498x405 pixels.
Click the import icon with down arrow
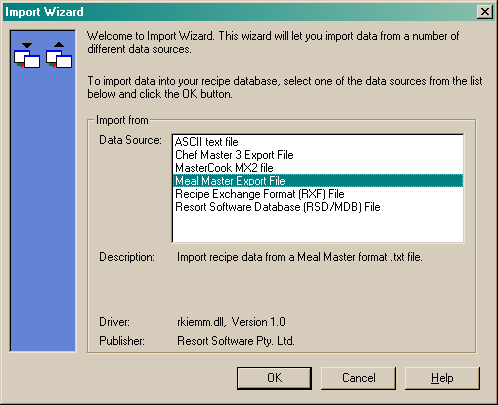pyautogui.click(x=27, y=55)
